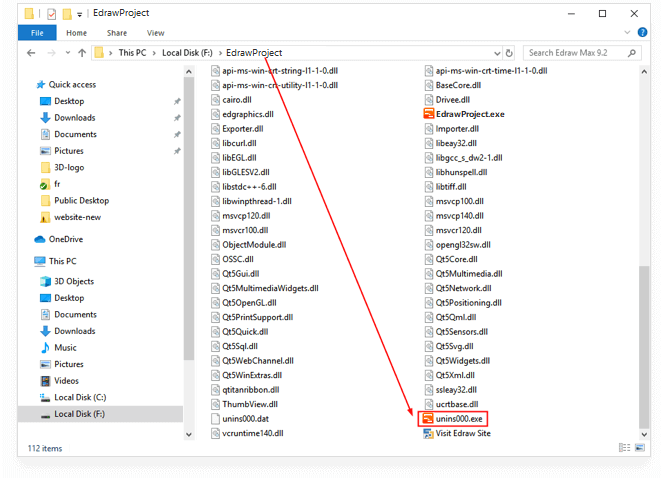Select This PC in the navigation pane
The width and height of the screenshot is (661, 478).
56,261
